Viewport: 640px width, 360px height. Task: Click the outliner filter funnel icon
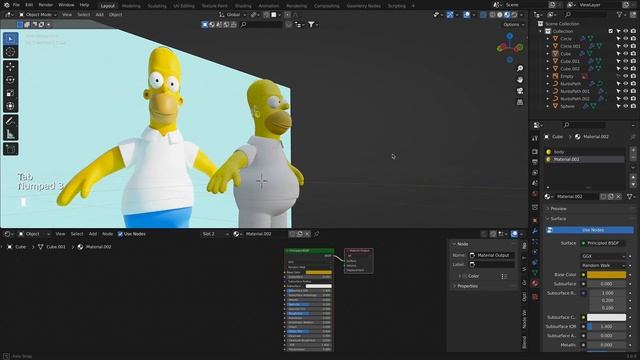(620, 15)
